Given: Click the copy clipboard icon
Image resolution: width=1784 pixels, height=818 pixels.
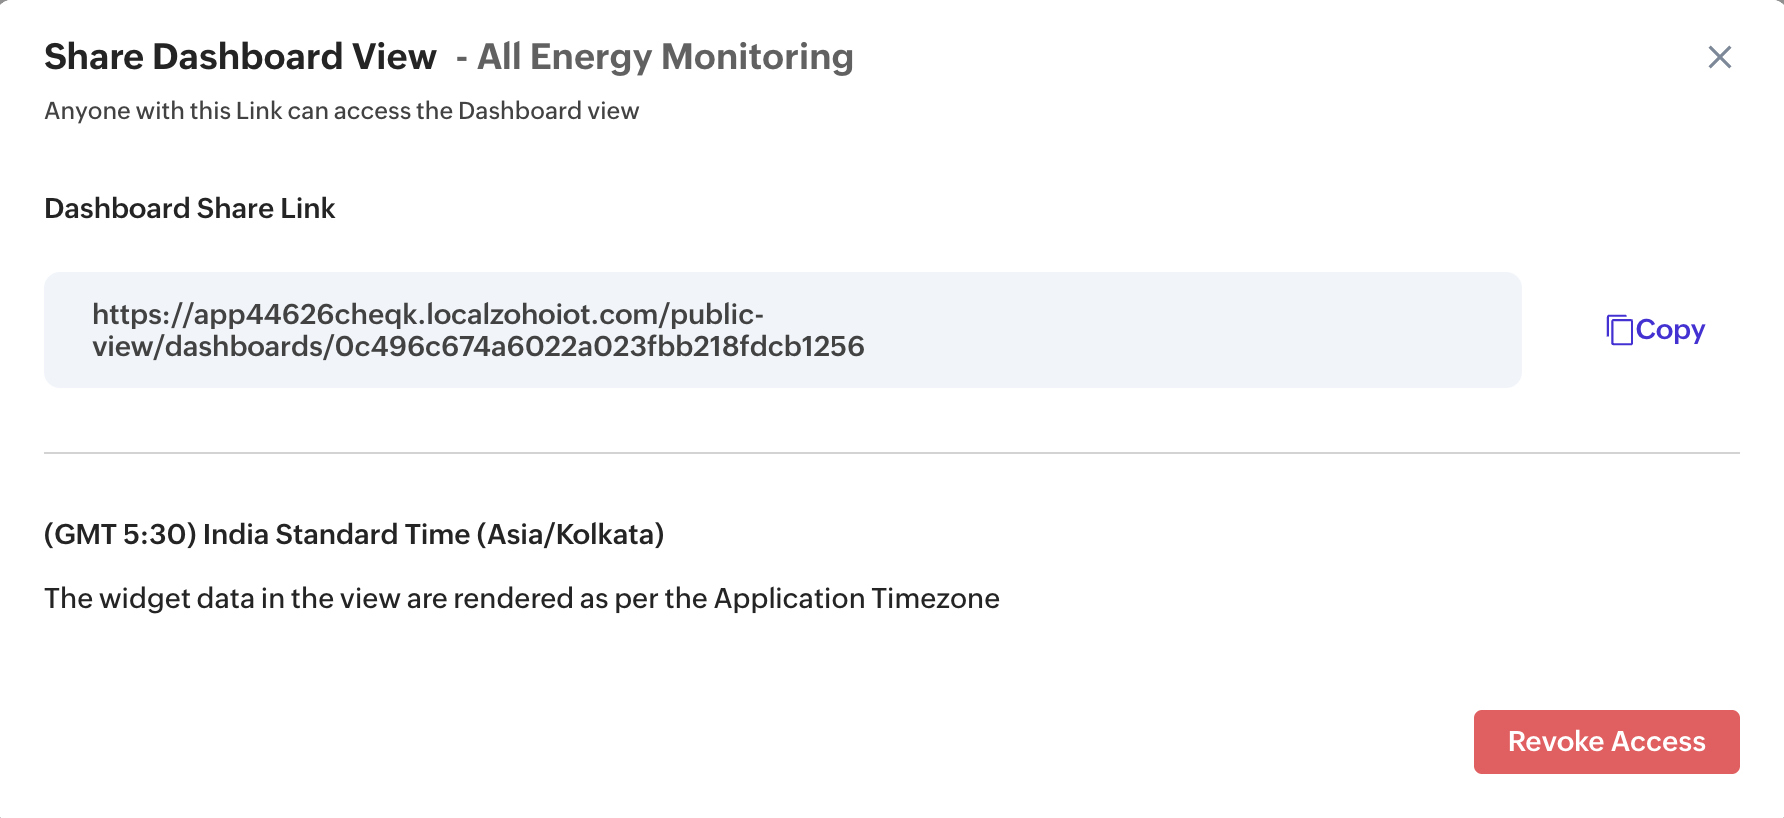Looking at the screenshot, I should (x=1618, y=330).
